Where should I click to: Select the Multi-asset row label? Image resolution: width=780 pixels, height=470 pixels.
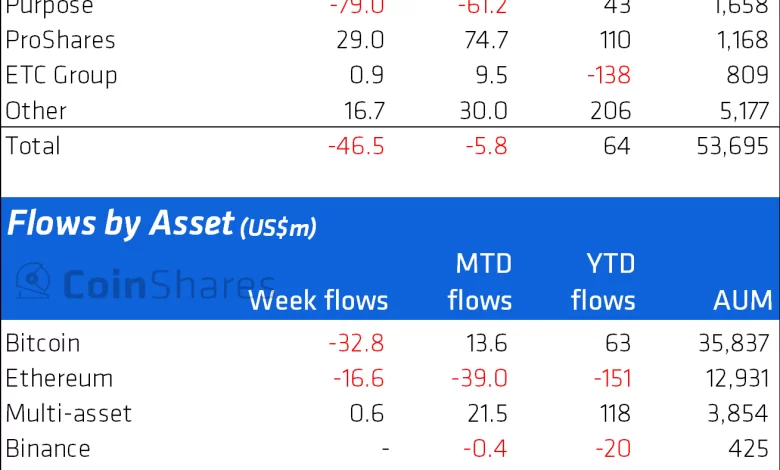[69, 413]
